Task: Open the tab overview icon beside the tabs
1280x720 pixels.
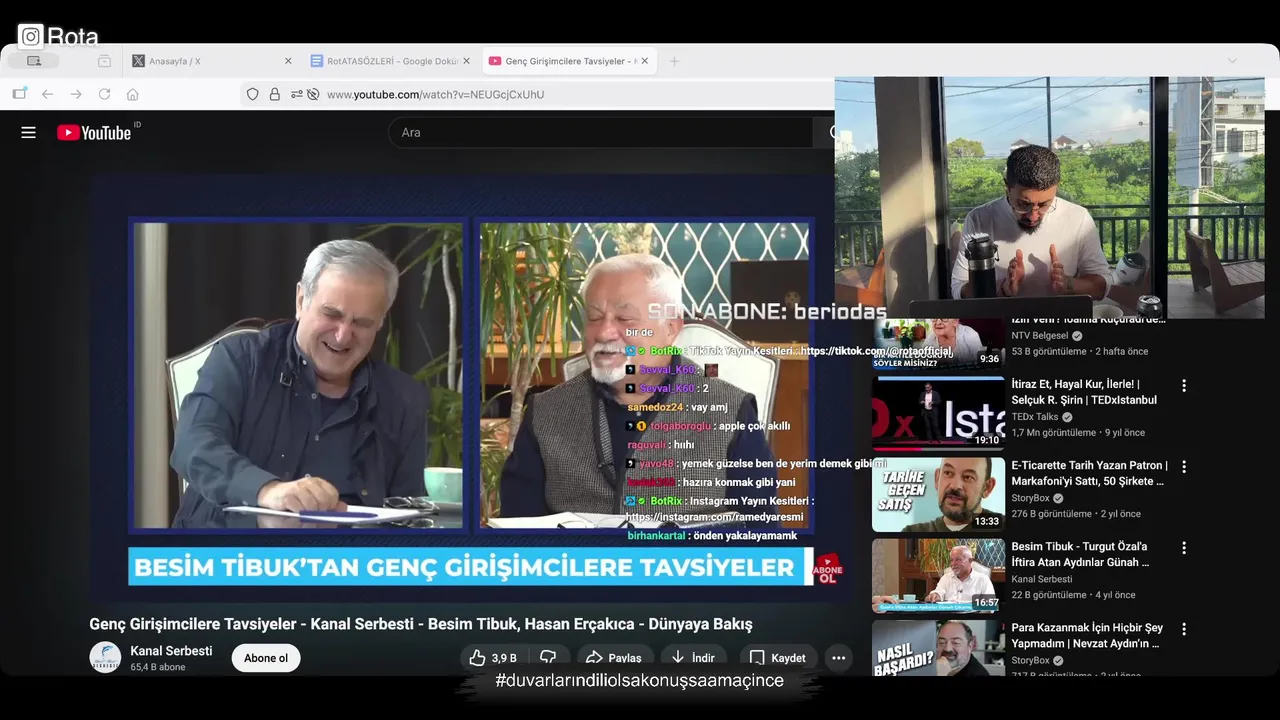Action: point(104,61)
